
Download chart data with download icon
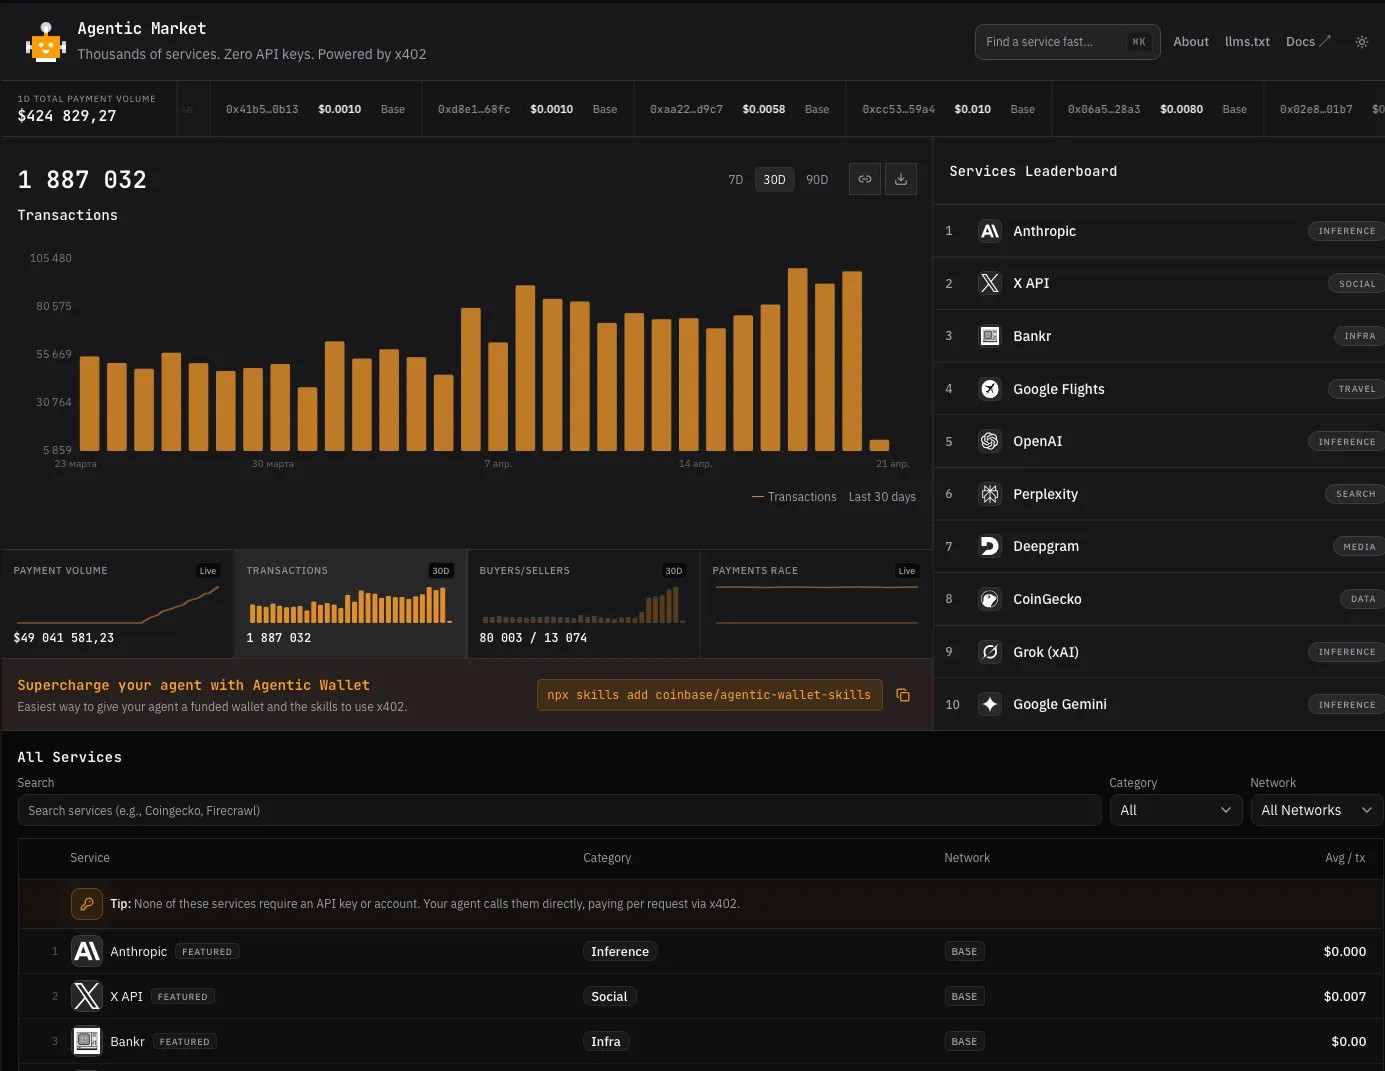901,179
